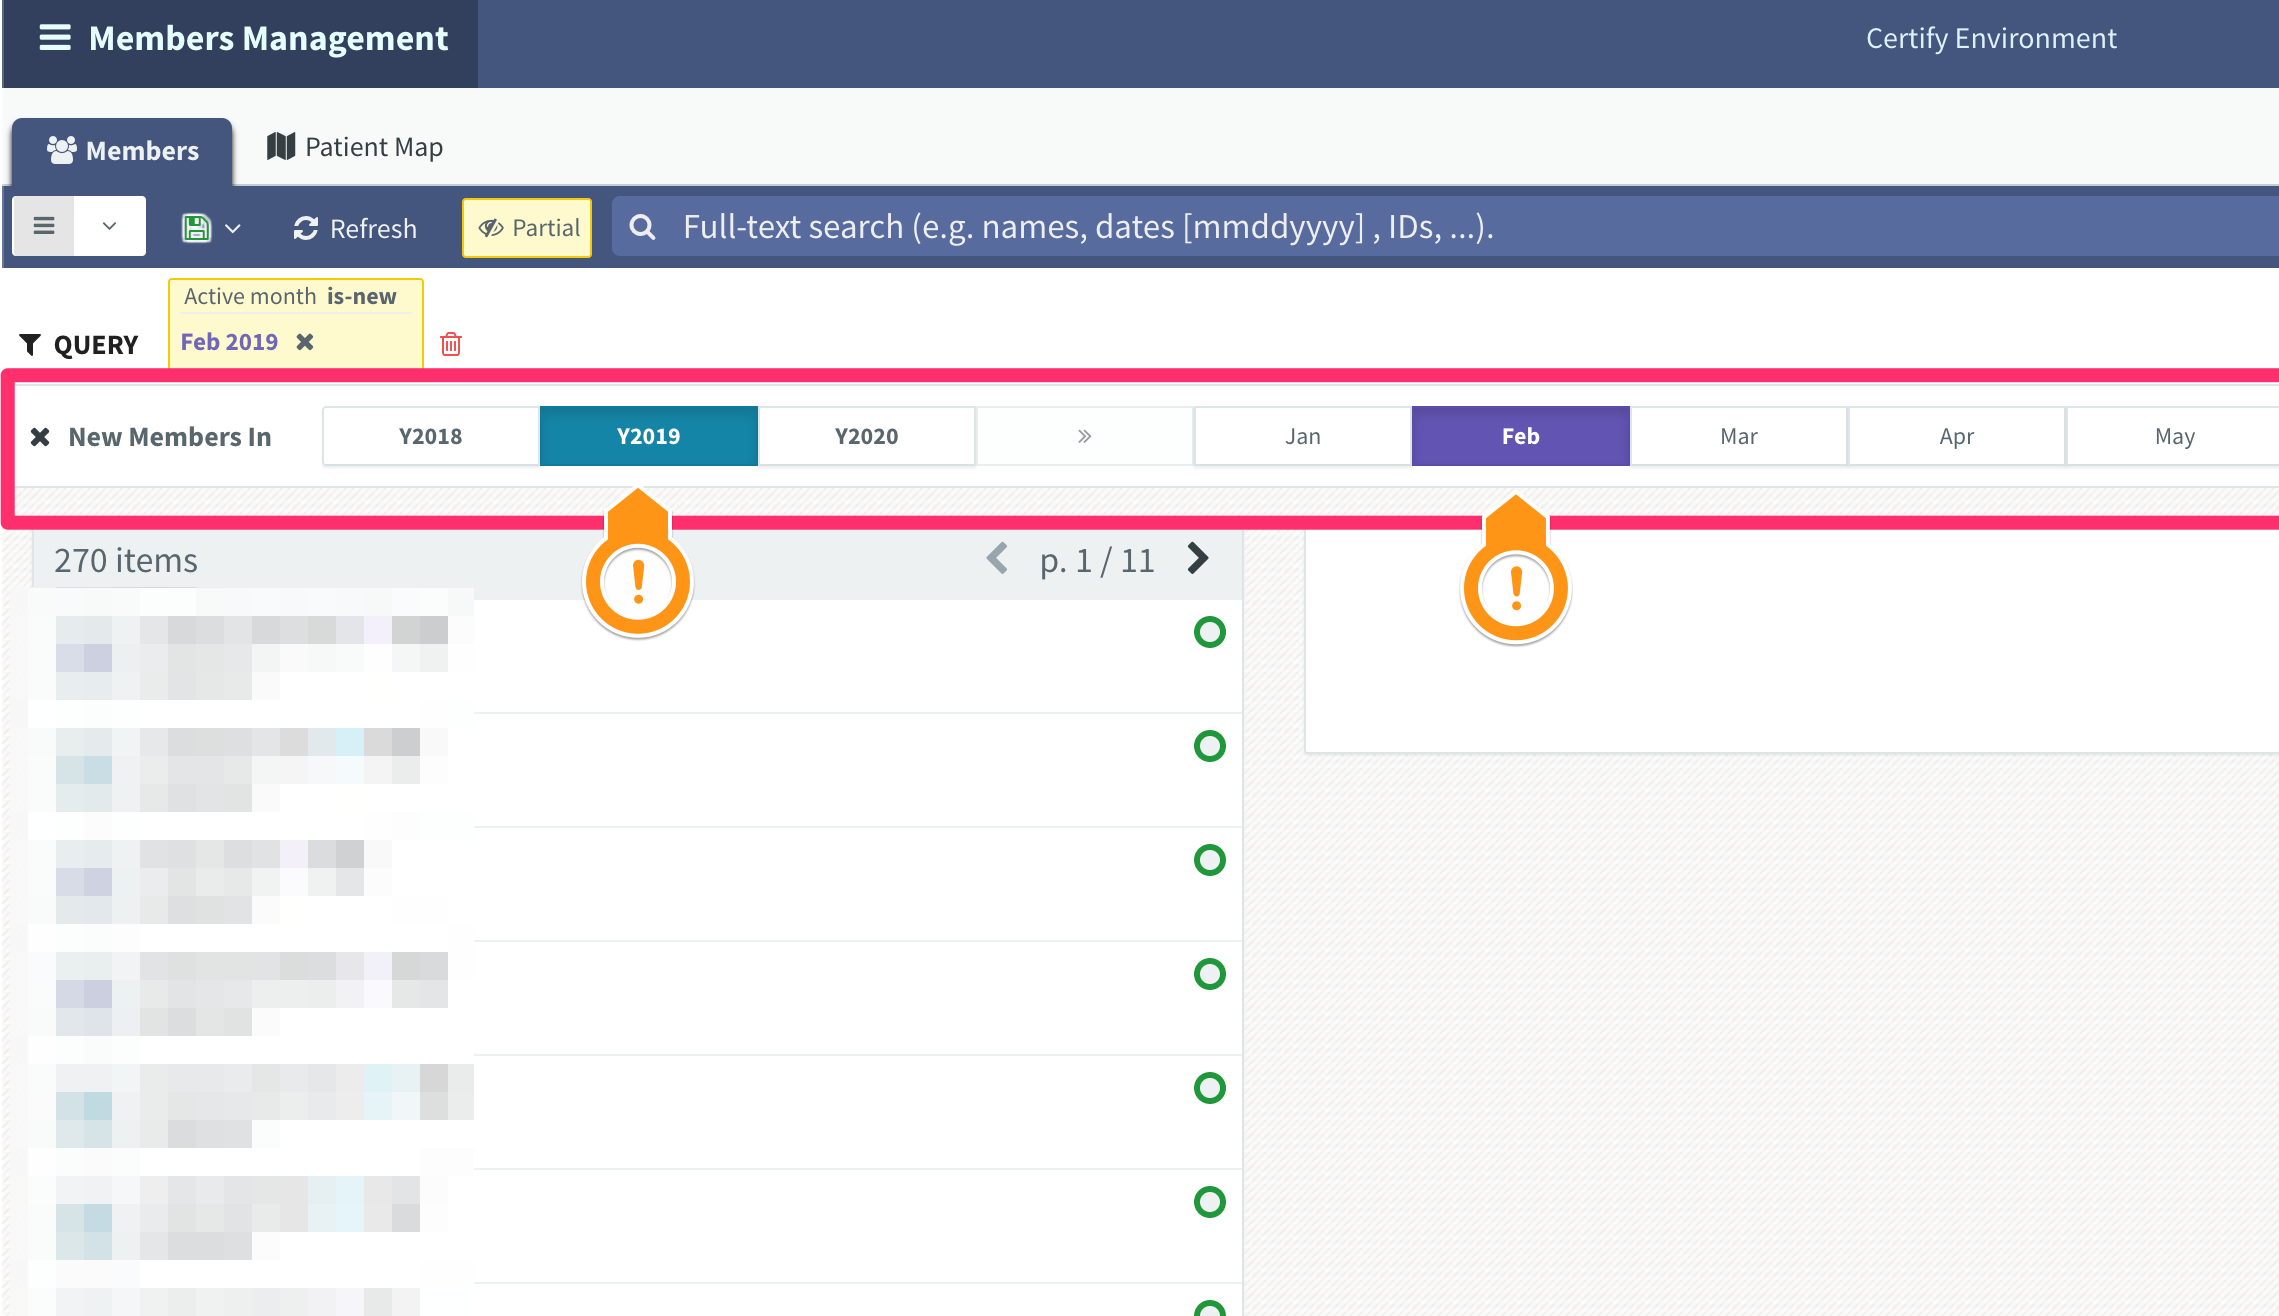Click the list view hamburger button
Image resolution: width=2279 pixels, height=1316 pixels.
tap(43, 226)
